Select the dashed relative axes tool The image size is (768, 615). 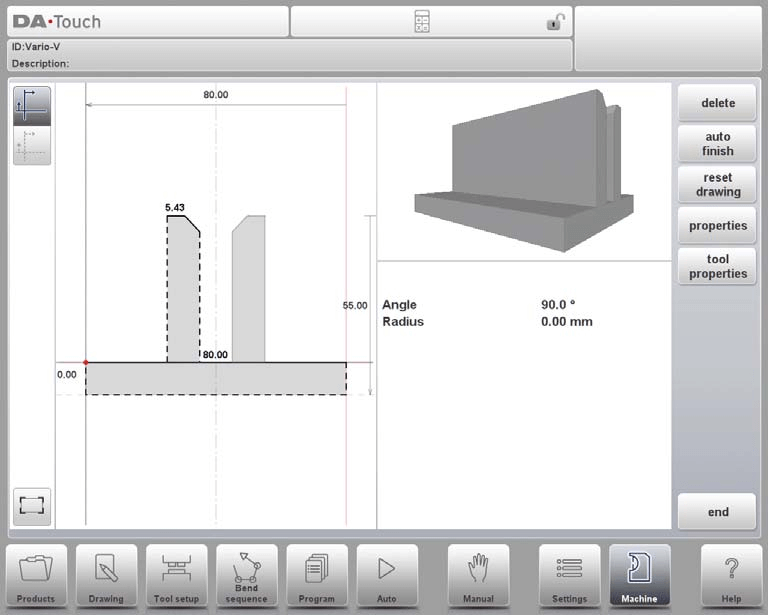(x=32, y=145)
